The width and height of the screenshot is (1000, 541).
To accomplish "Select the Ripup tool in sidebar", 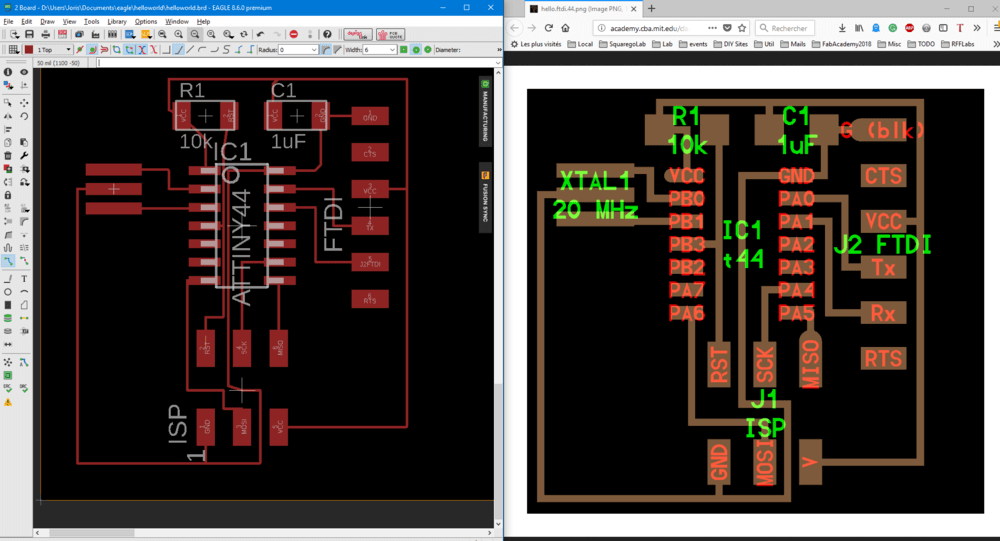I will [24, 261].
